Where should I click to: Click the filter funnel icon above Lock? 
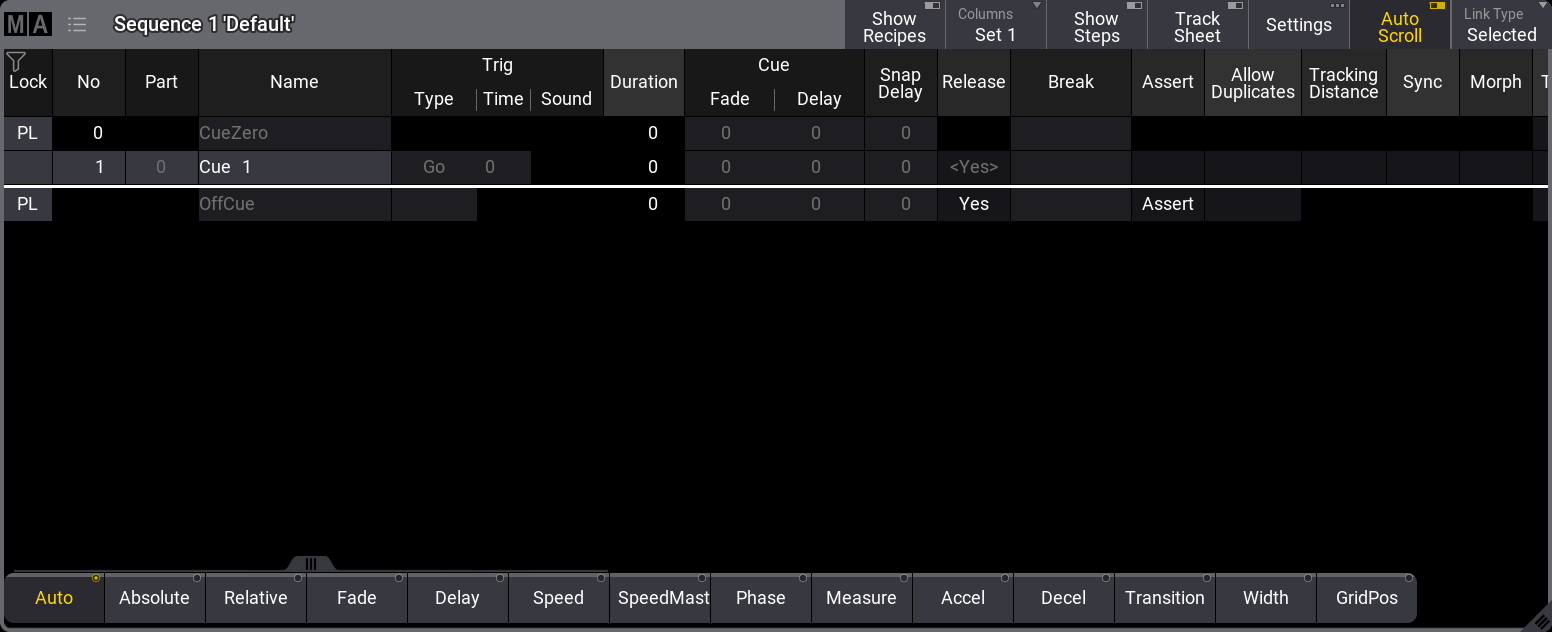16,62
